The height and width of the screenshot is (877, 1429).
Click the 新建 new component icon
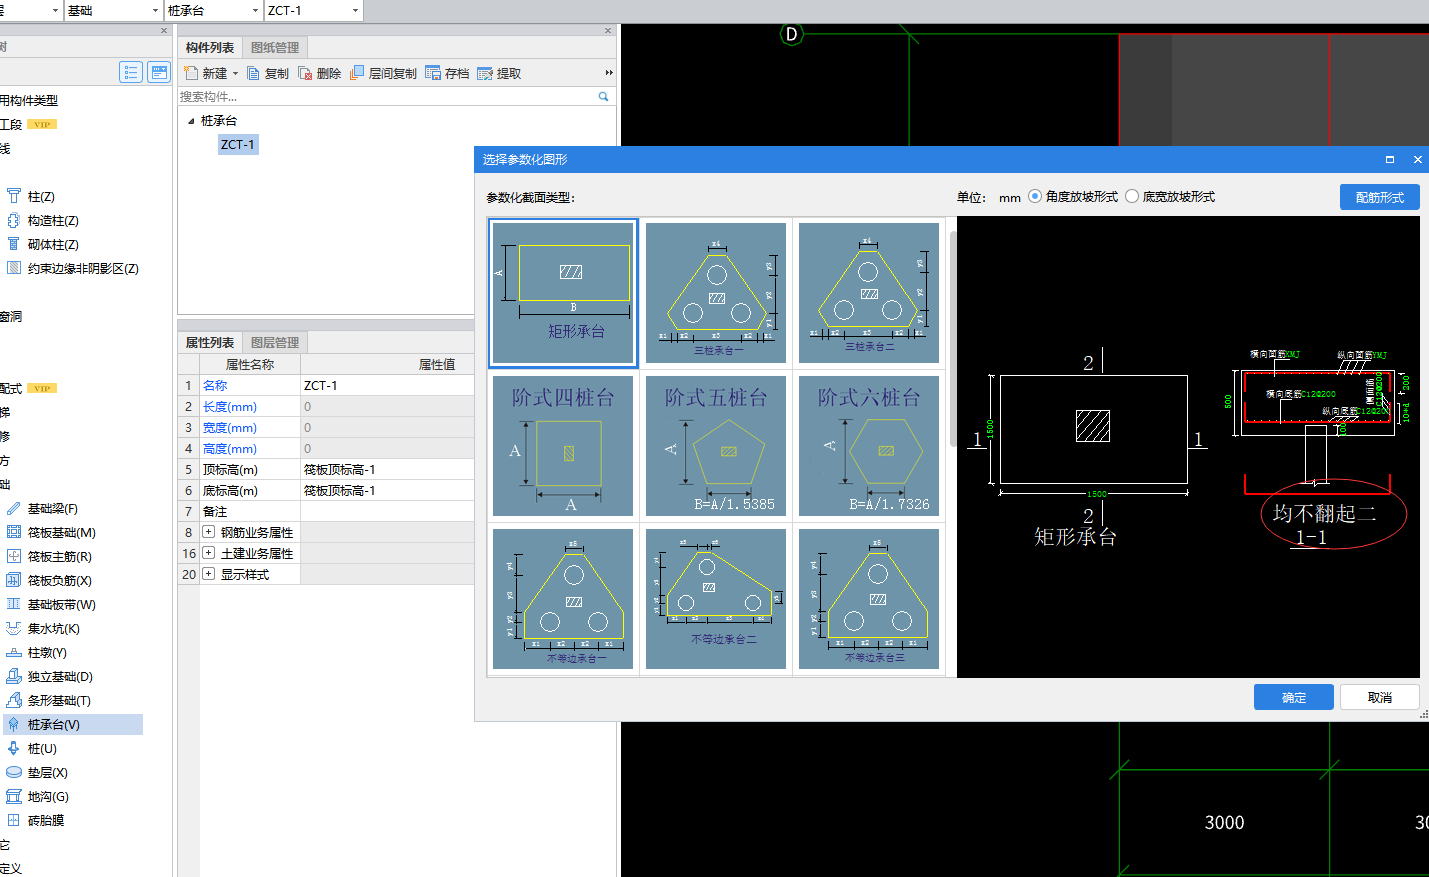click(191, 73)
